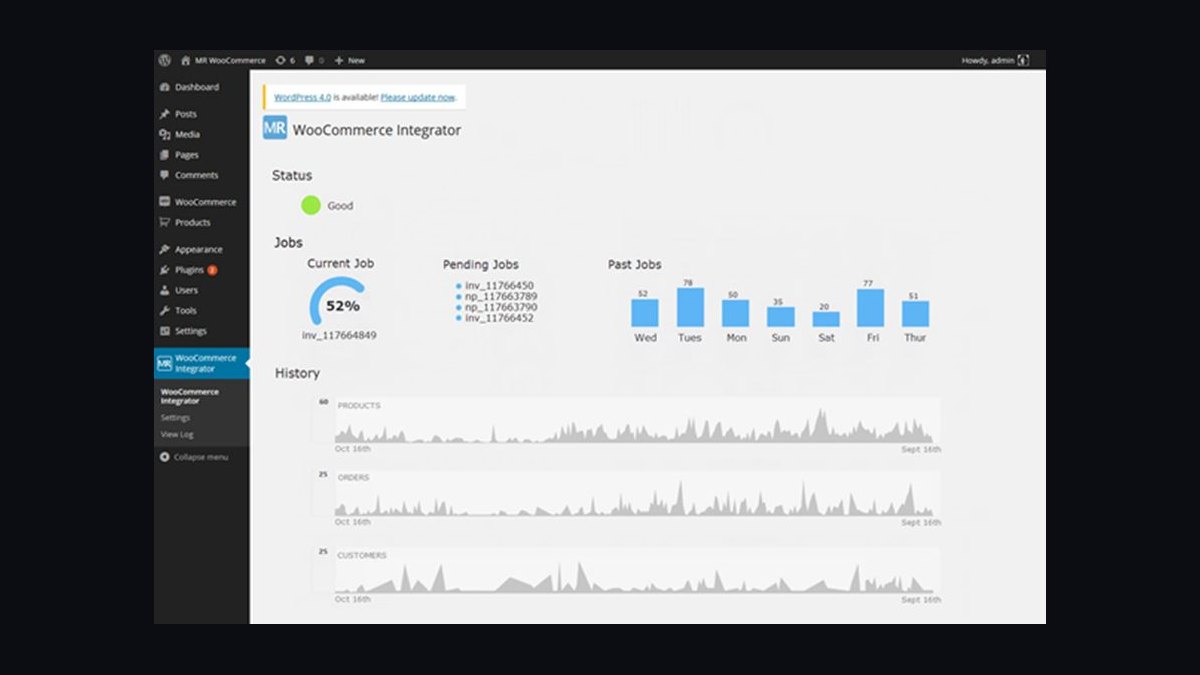This screenshot has width=1200, height=675.
Task: Click the Posts pushpin icon
Action: coord(164,114)
